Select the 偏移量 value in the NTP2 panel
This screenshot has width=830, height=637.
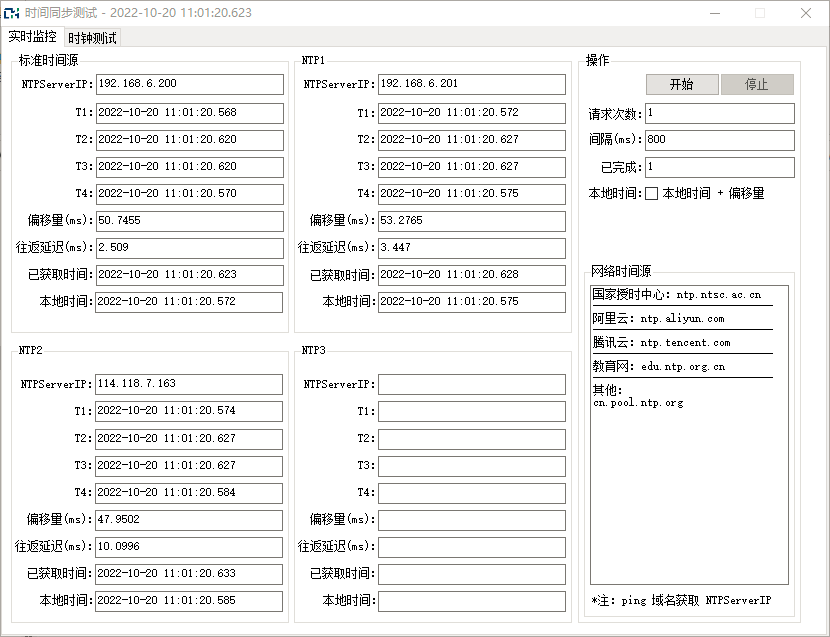[189, 519]
